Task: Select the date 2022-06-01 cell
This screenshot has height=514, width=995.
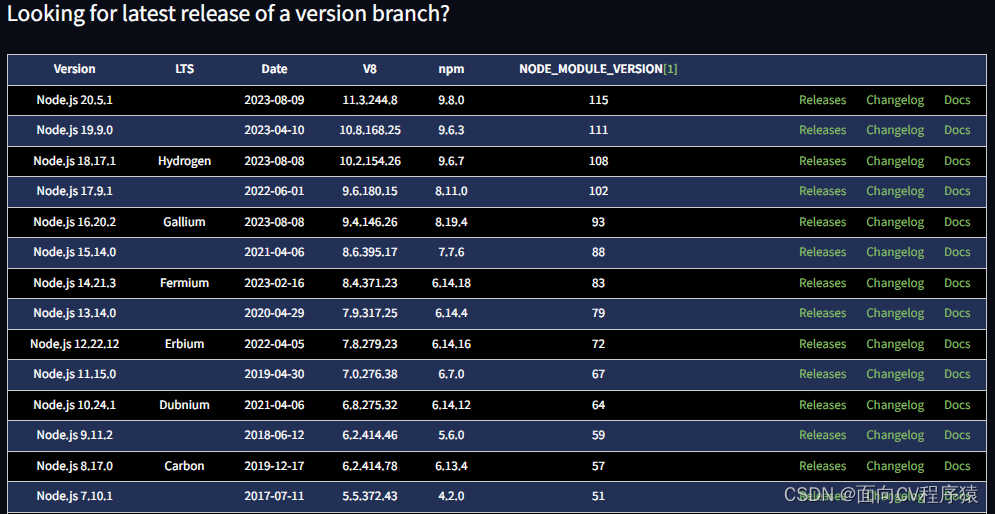Action: point(274,191)
